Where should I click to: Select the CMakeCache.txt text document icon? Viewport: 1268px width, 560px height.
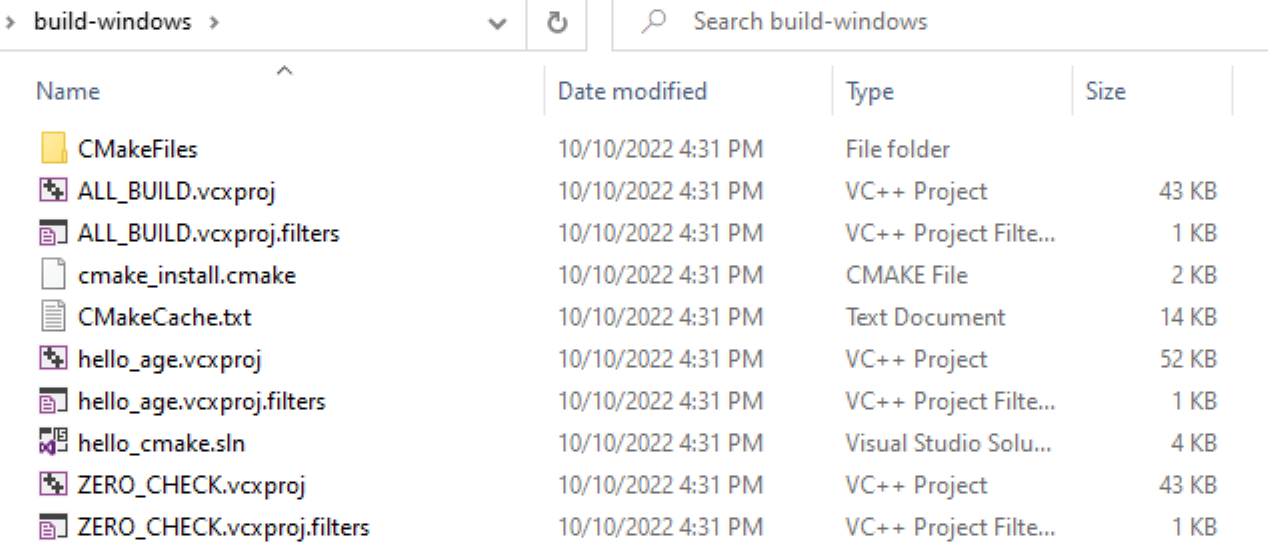(54, 317)
